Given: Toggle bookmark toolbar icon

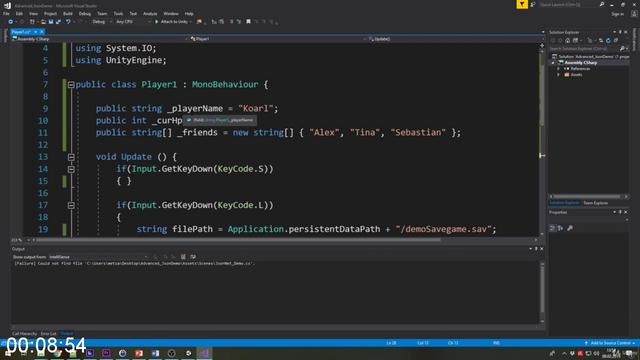Looking at the screenshot, I should click(248, 22).
